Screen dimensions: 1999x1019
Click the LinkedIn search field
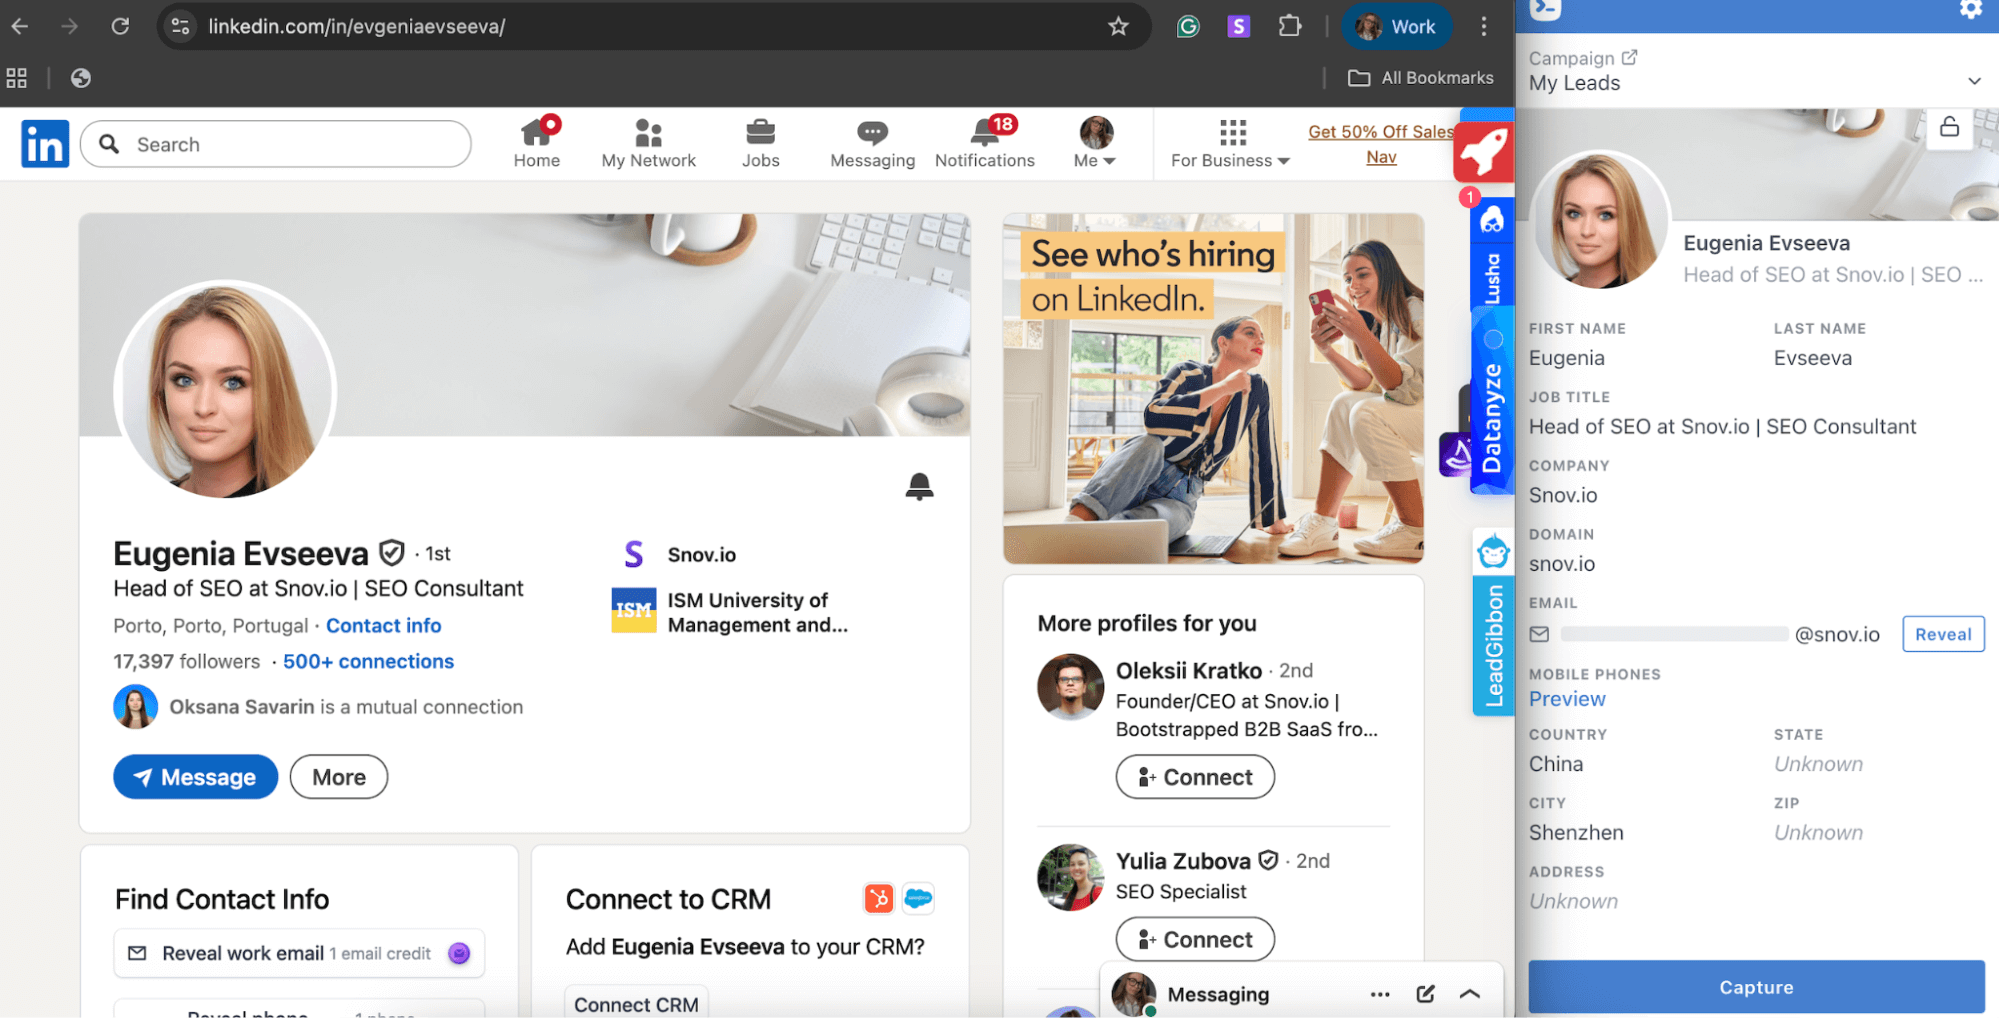(290, 145)
